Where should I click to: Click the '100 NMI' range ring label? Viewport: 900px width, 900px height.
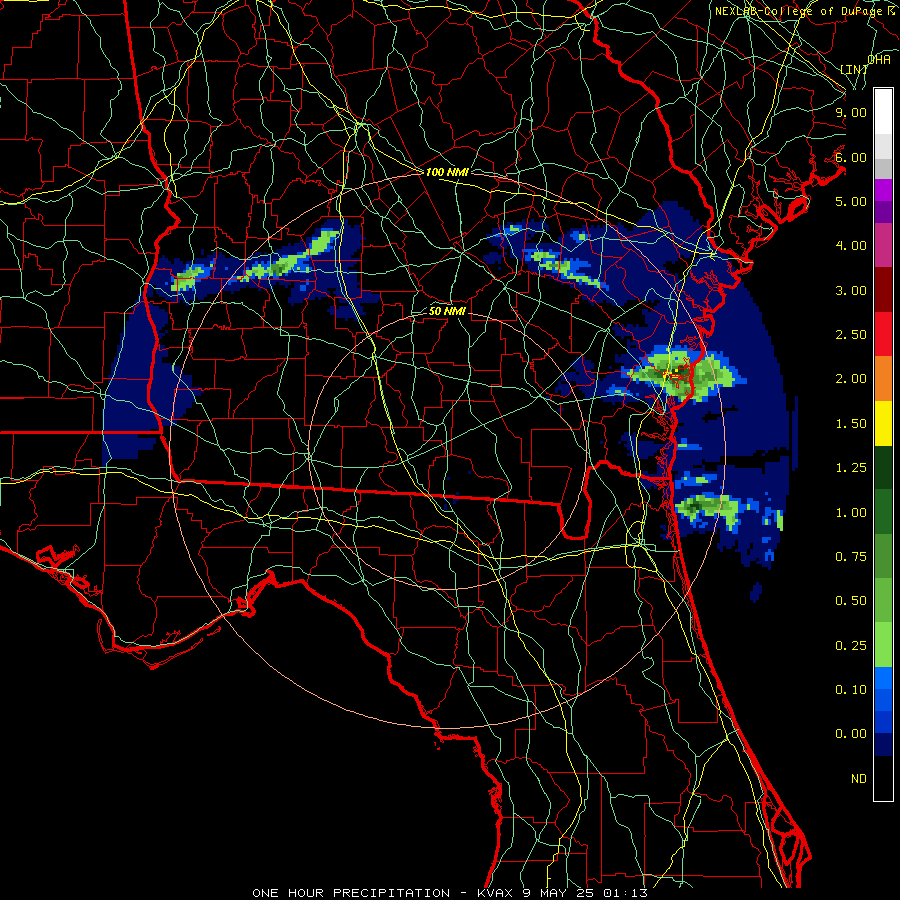(x=447, y=172)
